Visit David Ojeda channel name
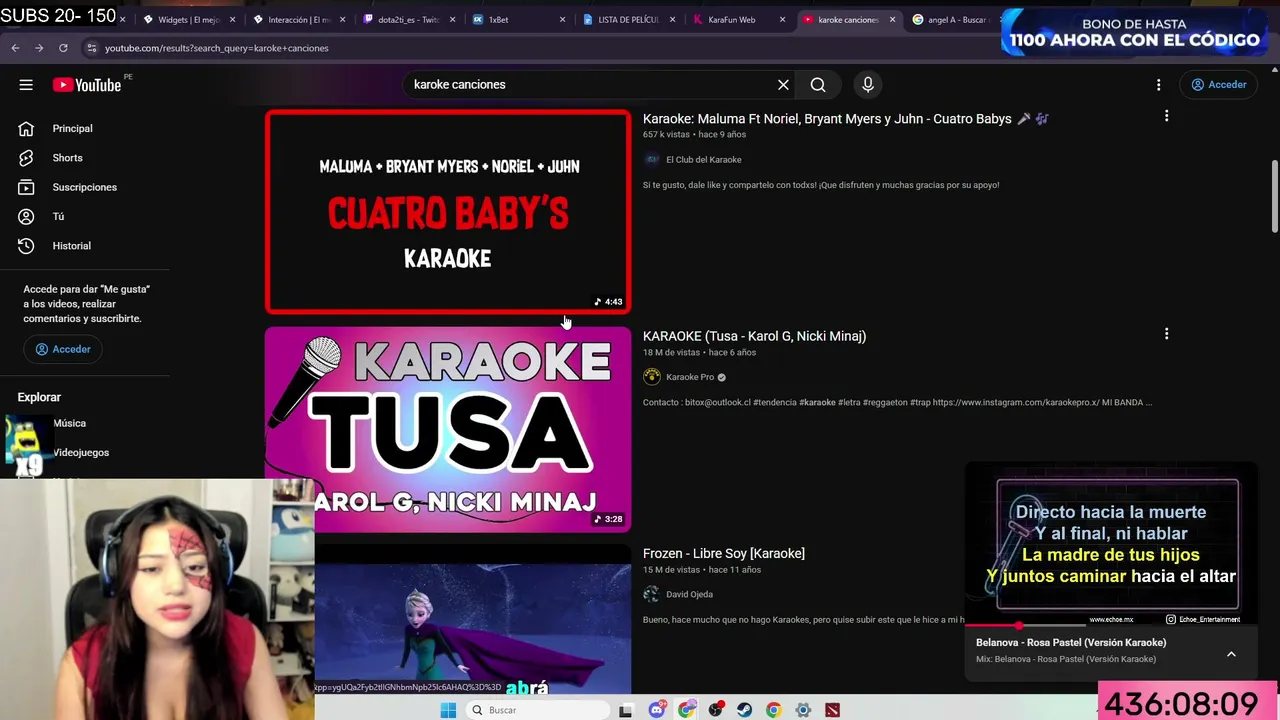The height and width of the screenshot is (720, 1280). tap(689, 594)
